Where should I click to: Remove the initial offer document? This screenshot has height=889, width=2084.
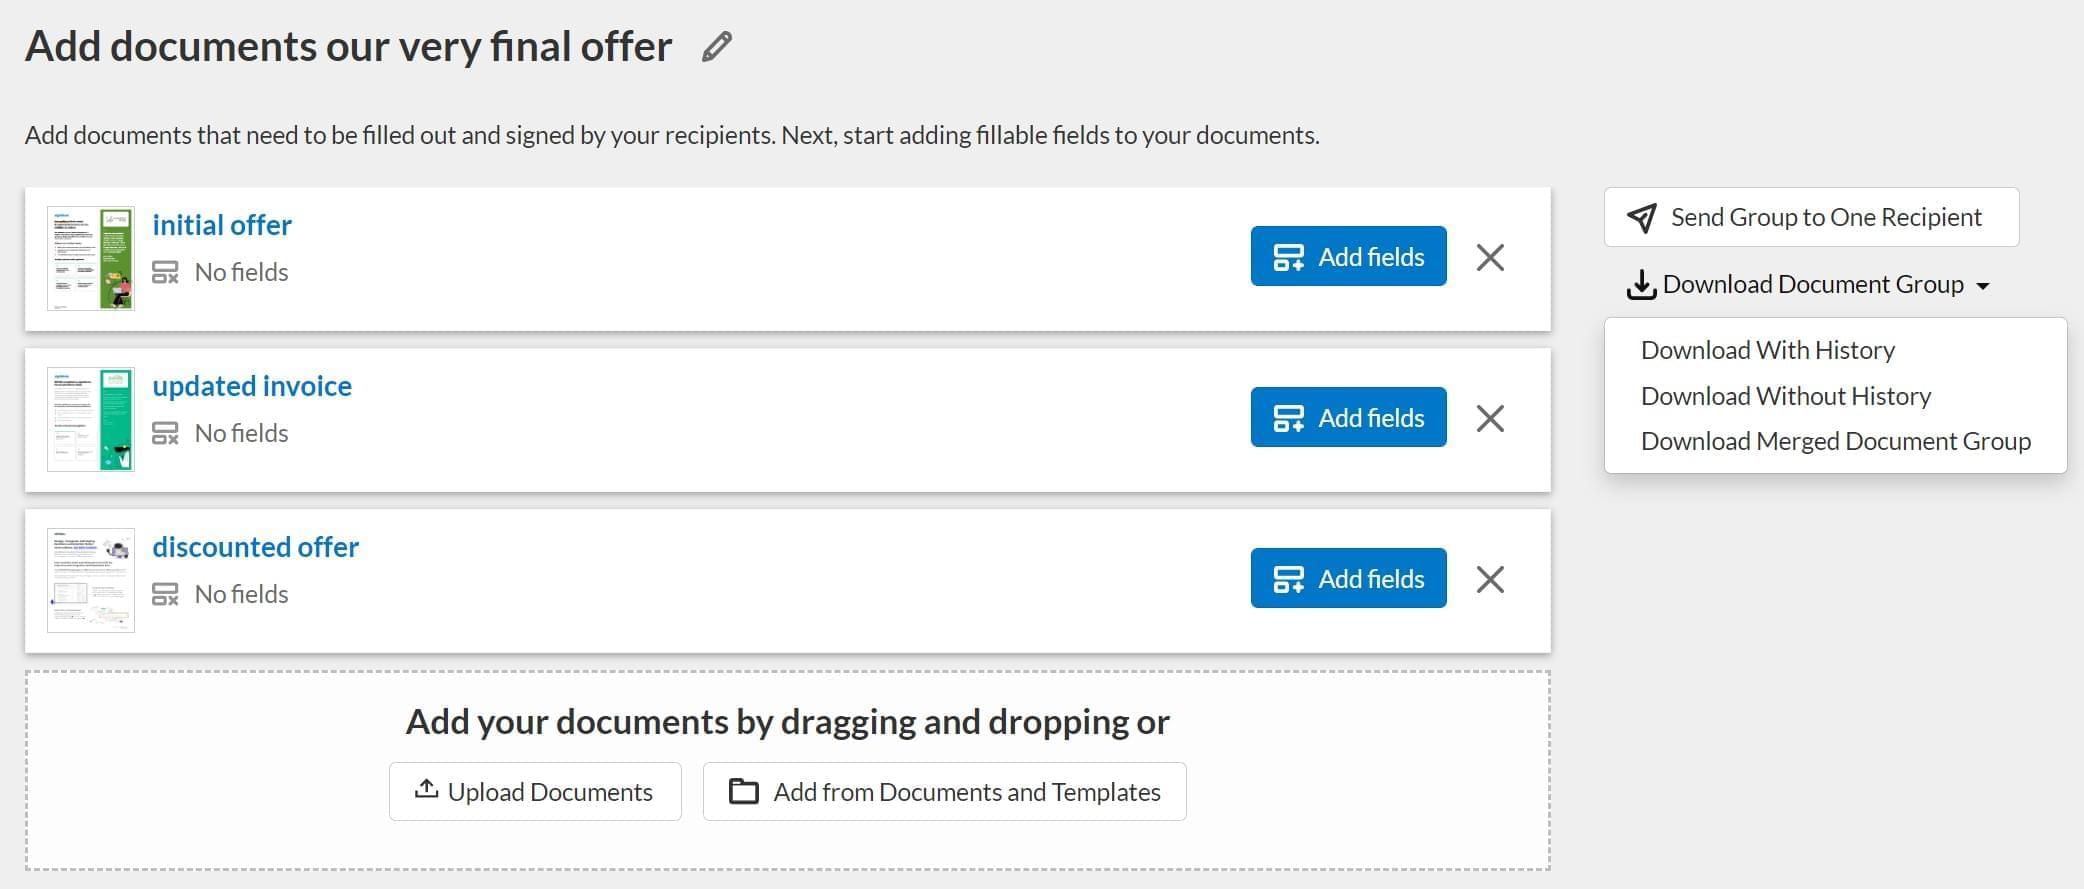[1490, 257]
